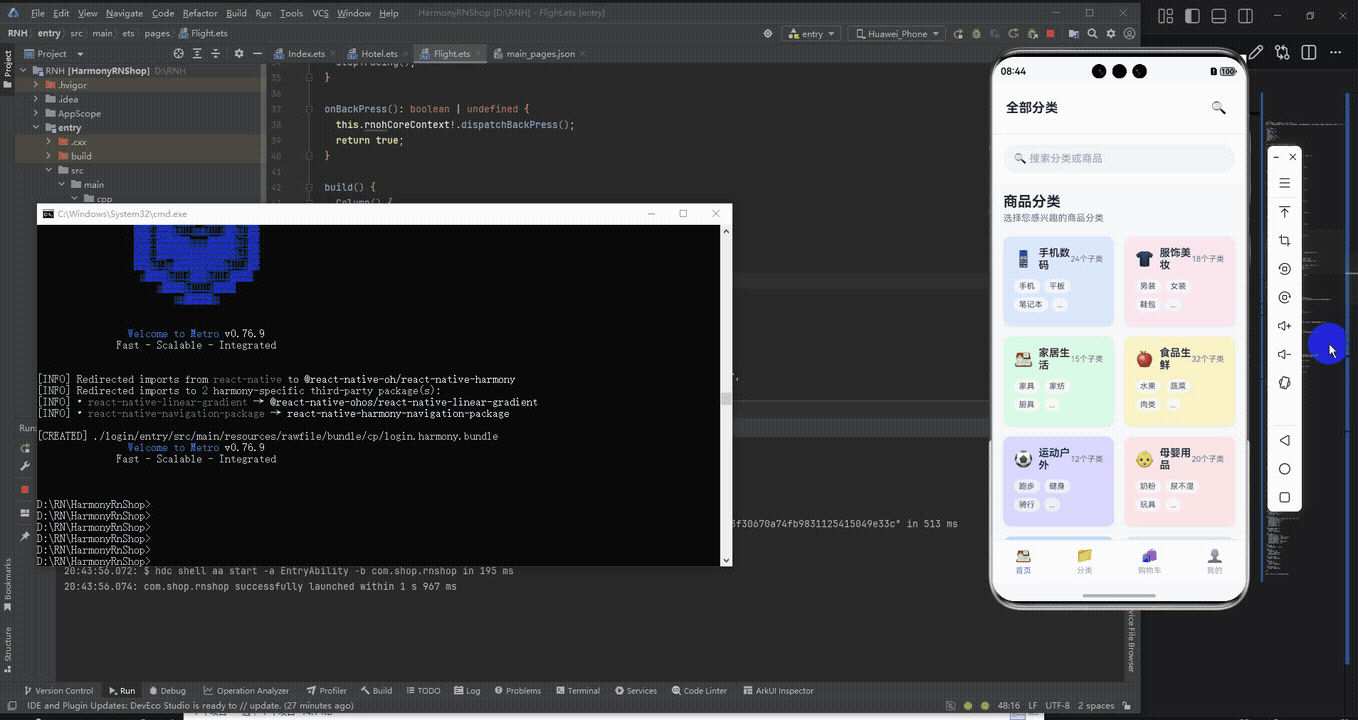Open the Code Linter tool window

[698, 690]
